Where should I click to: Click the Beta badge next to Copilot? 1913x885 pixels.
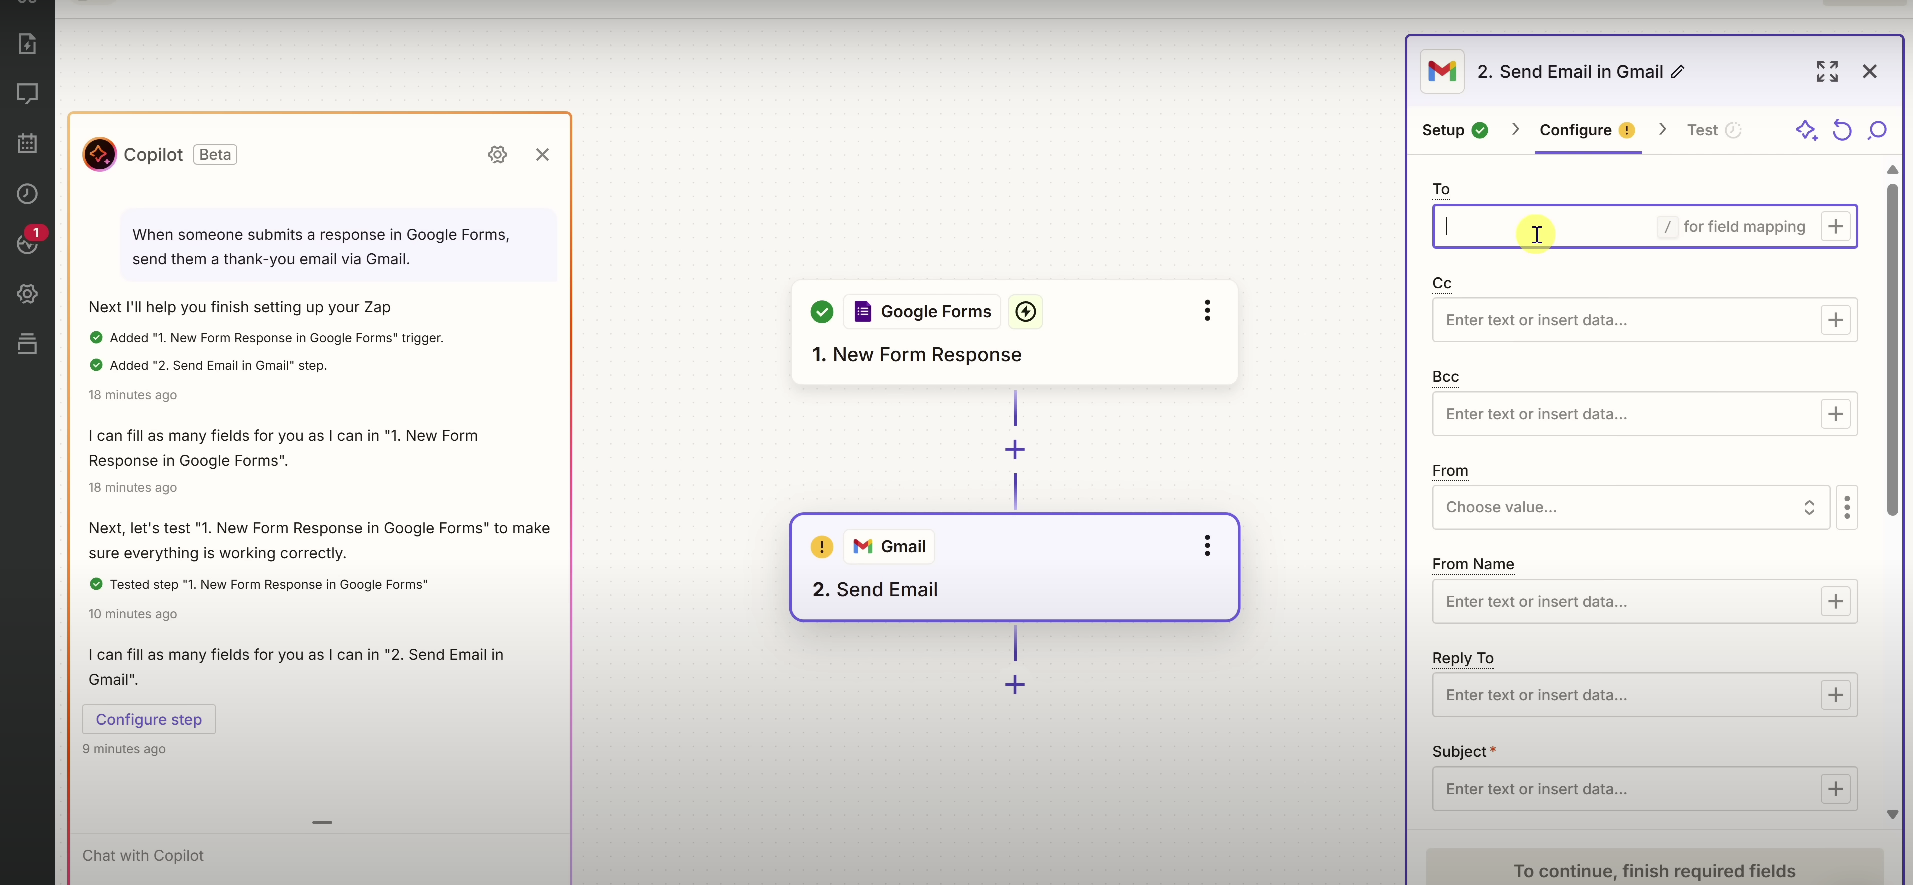click(215, 154)
